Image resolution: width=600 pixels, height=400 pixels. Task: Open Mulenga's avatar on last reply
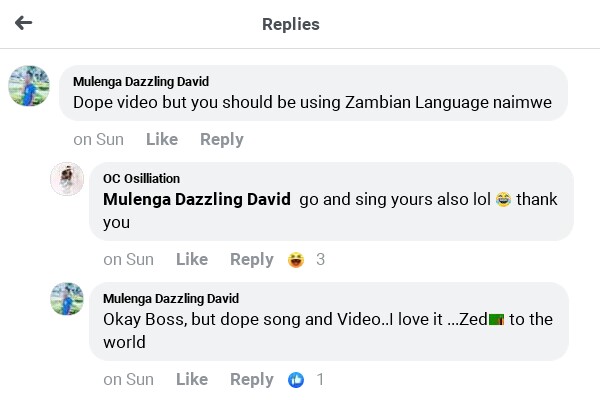[67, 299]
